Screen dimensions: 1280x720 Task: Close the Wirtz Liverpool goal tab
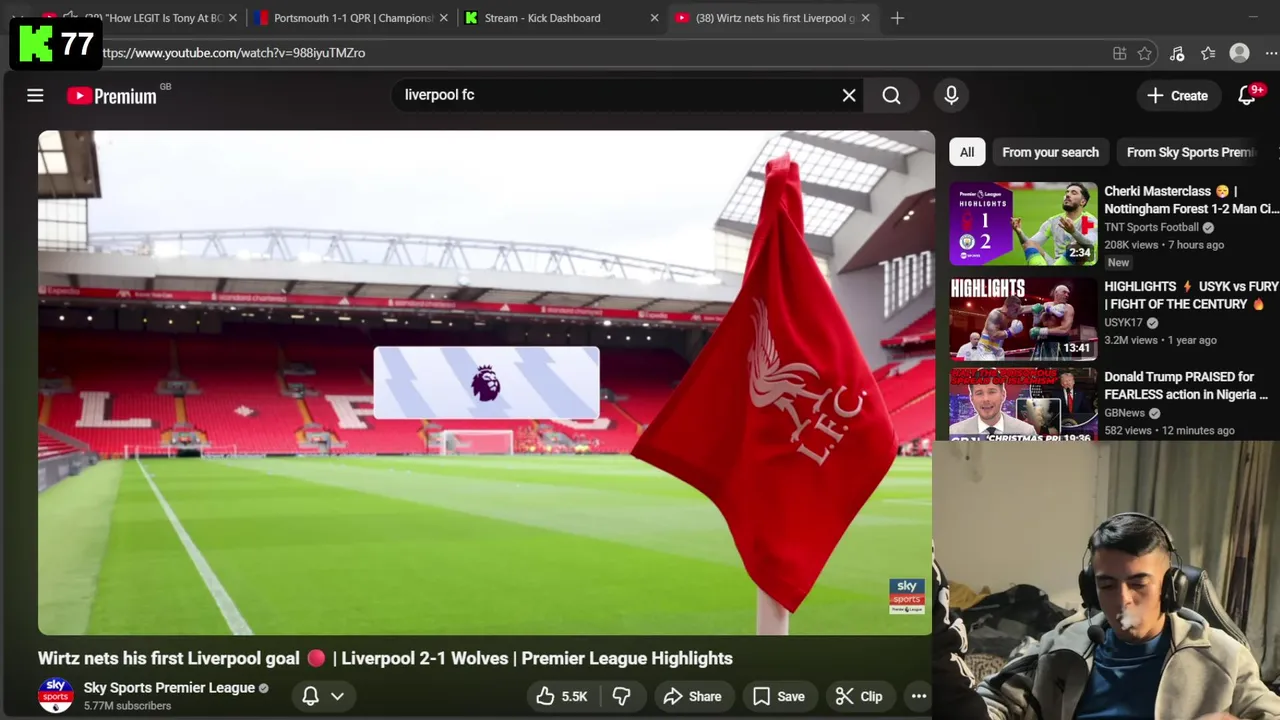(865, 18)
